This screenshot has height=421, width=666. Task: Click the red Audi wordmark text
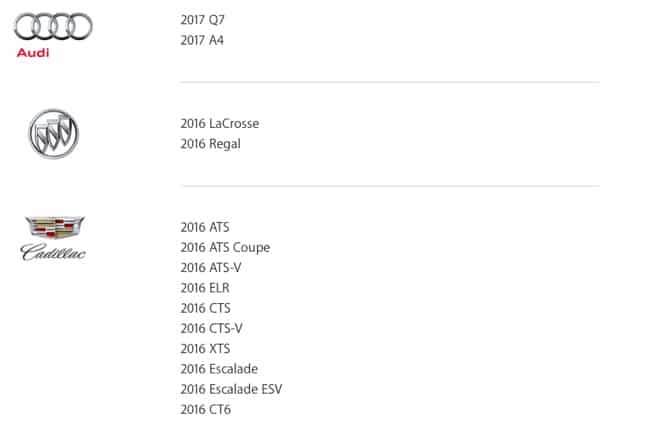click(33, 52)
